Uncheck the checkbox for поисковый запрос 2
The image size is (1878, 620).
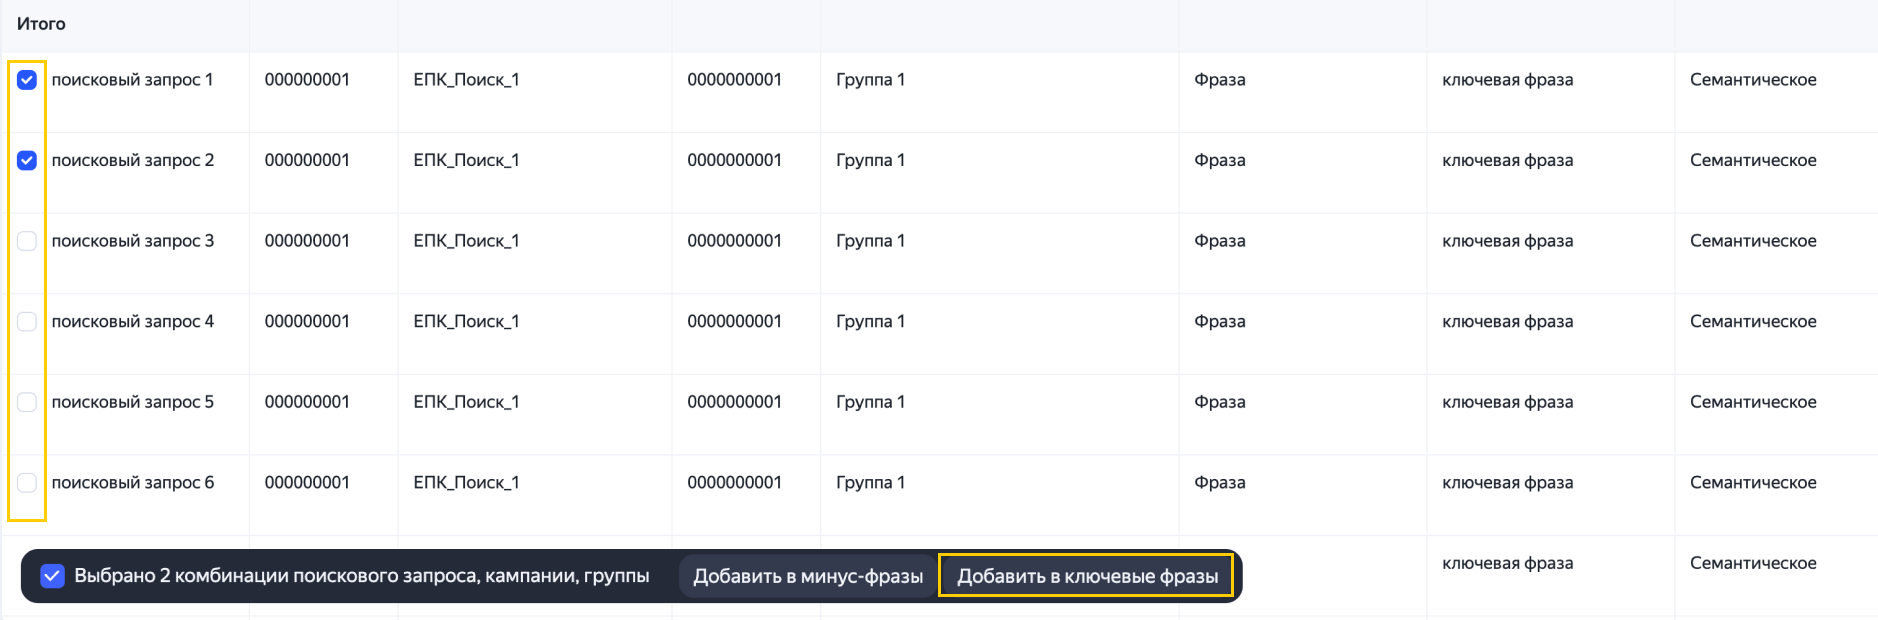coord(27,160)
